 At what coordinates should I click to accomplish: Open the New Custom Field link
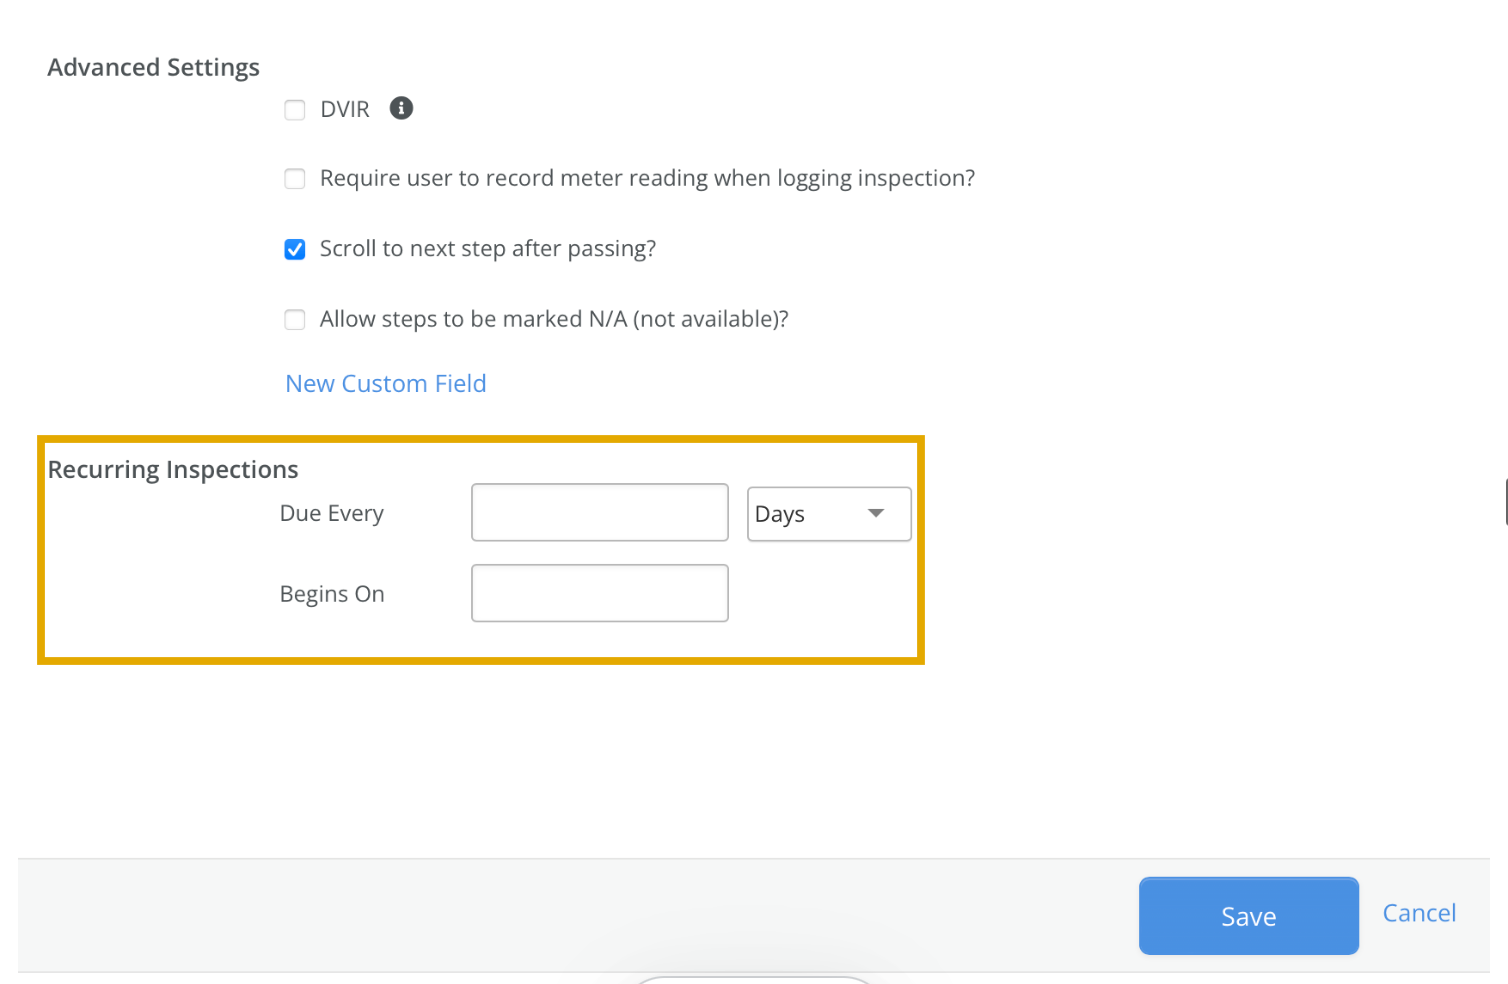point(386,384)
